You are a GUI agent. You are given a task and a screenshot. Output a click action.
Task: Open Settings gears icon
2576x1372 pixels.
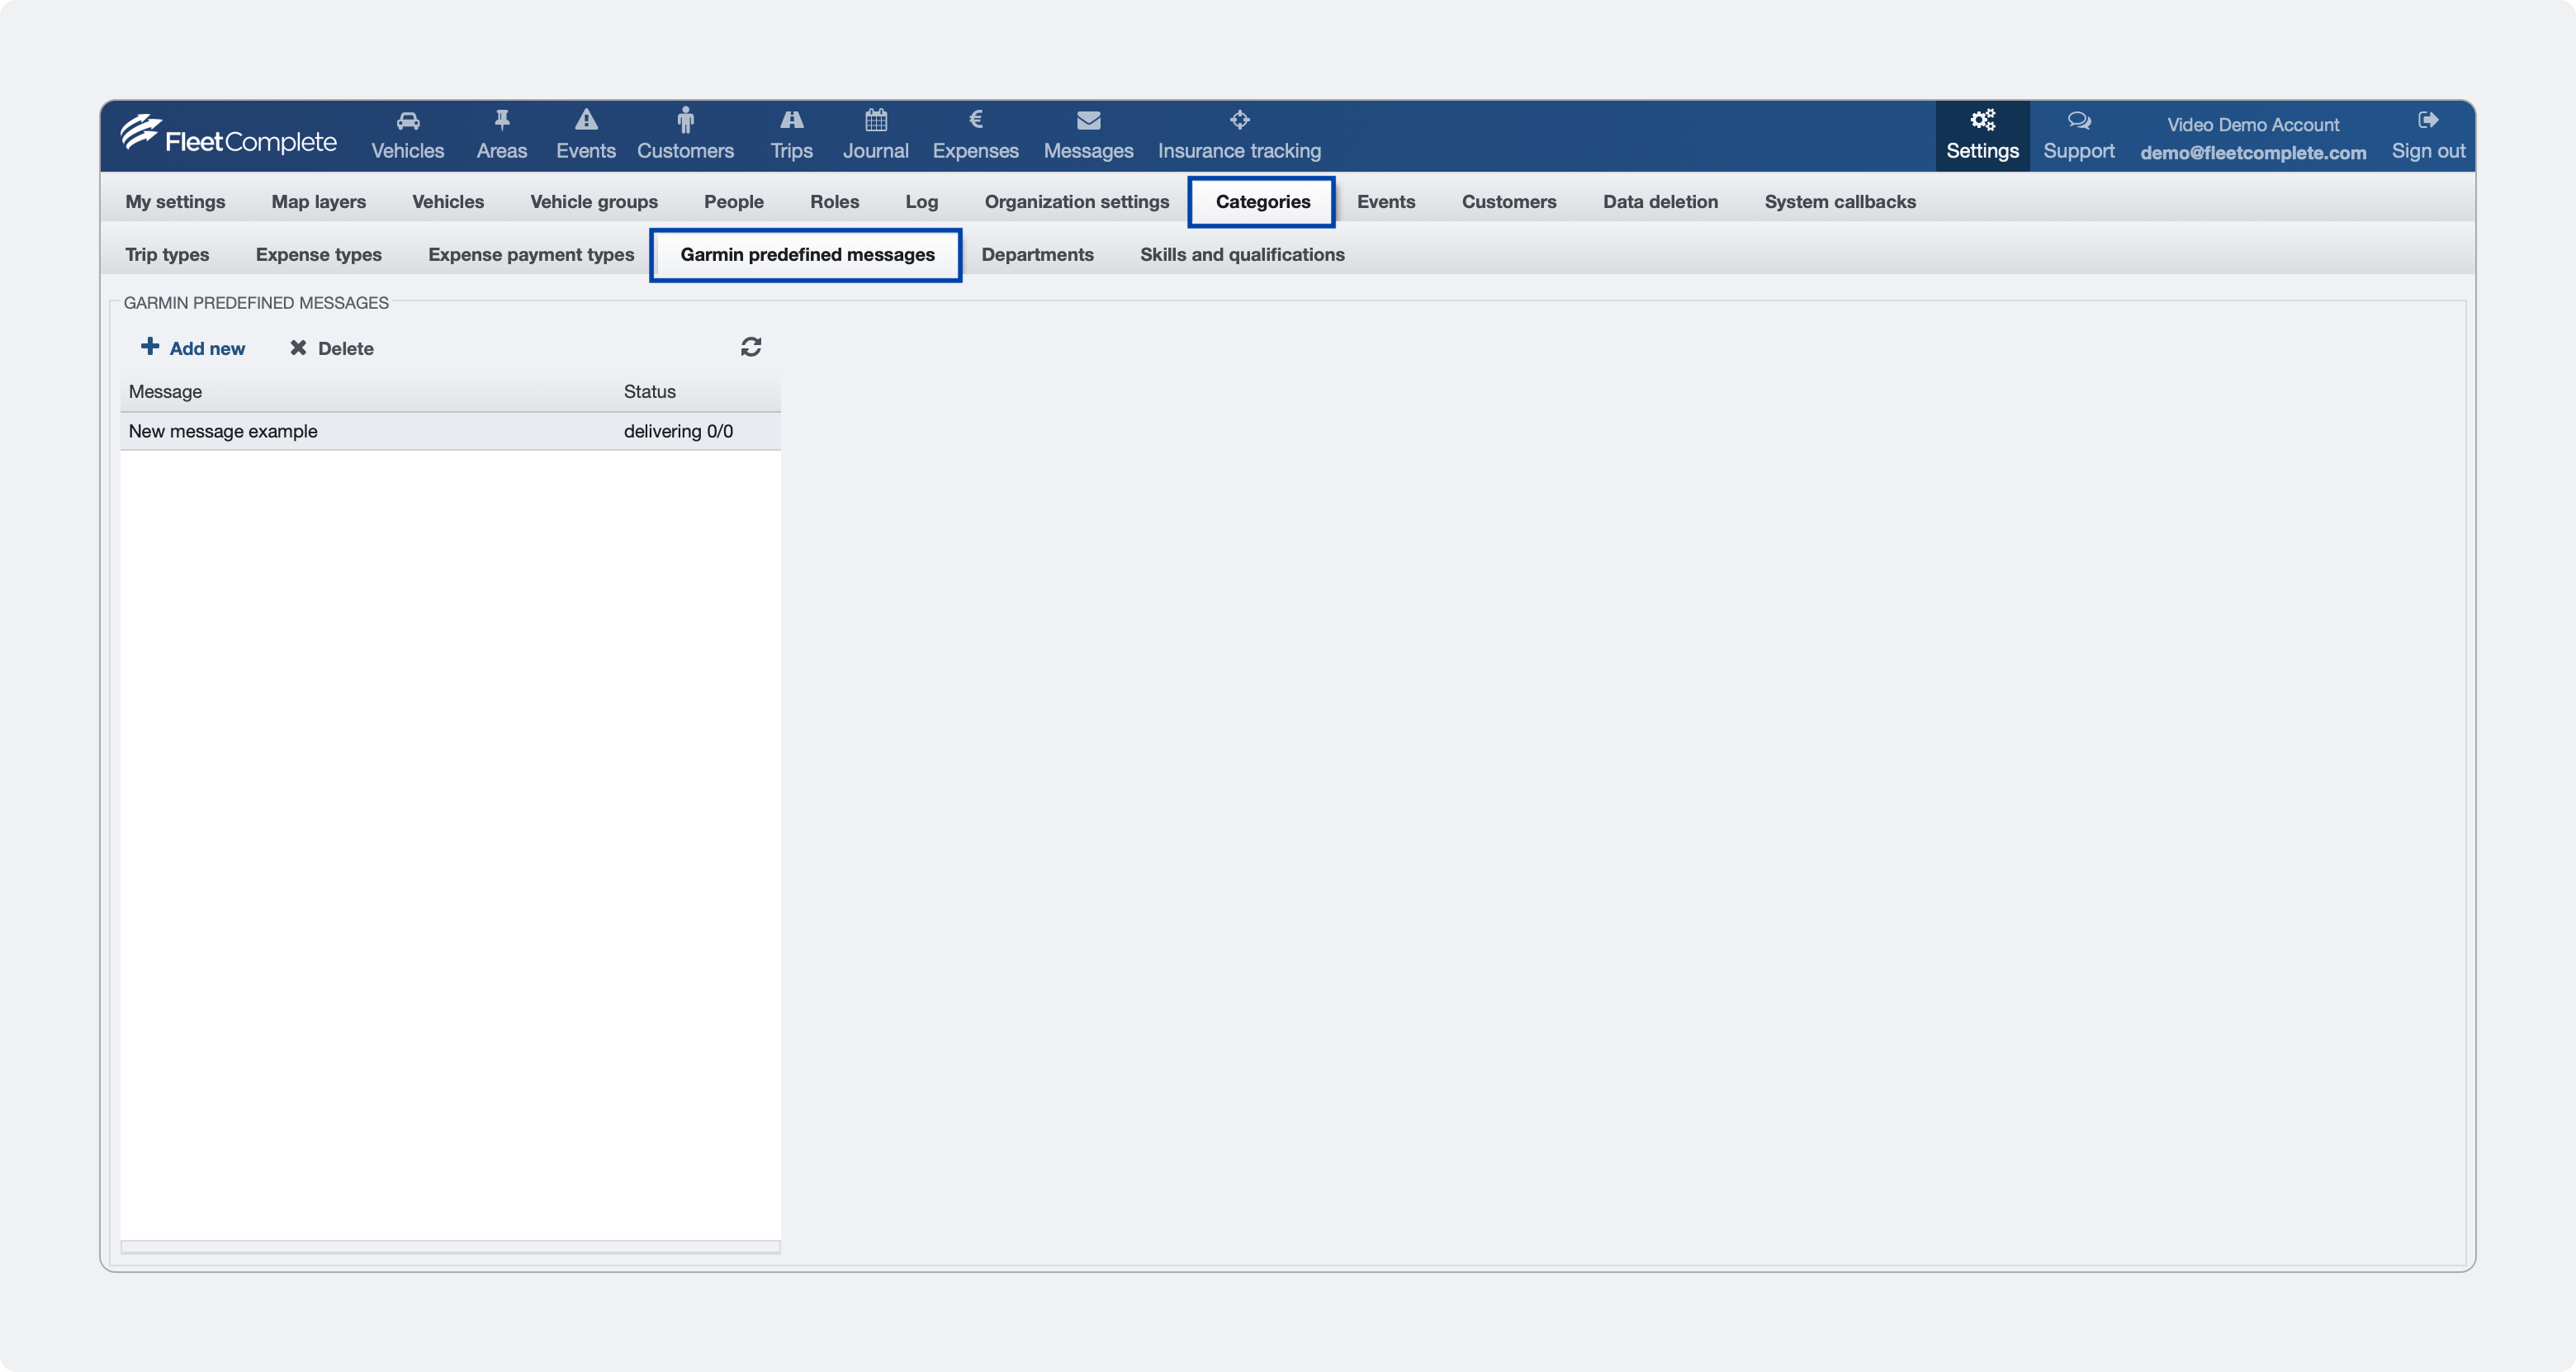coord(1982,120)
